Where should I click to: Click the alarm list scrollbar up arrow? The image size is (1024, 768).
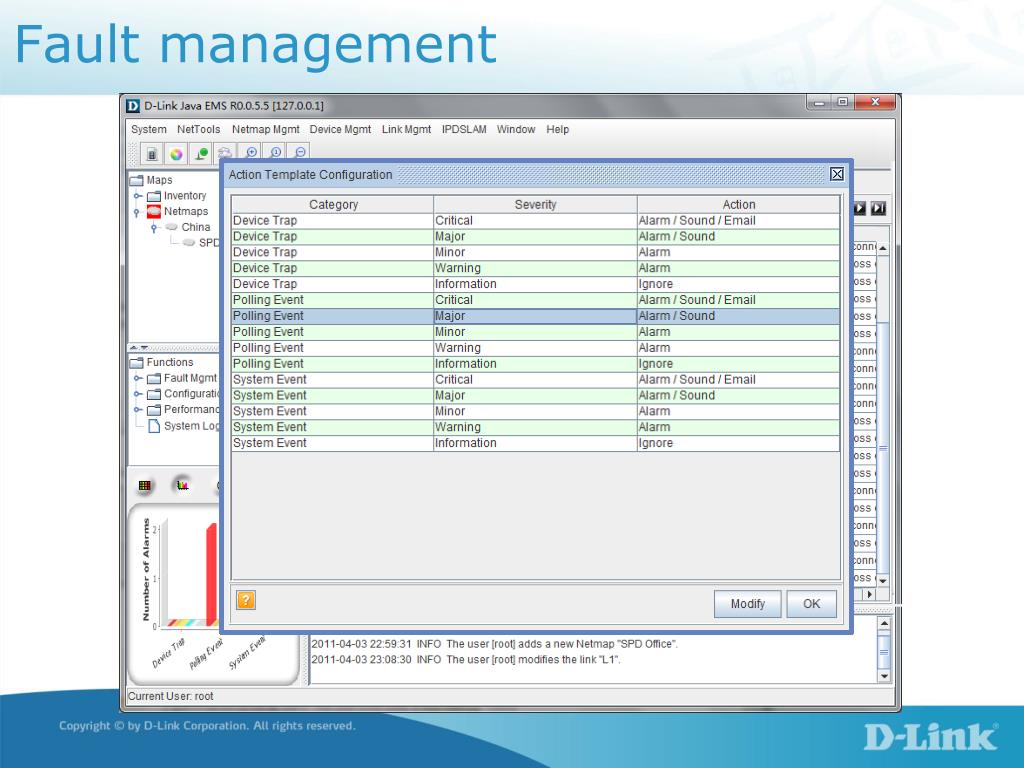[883, 248]
